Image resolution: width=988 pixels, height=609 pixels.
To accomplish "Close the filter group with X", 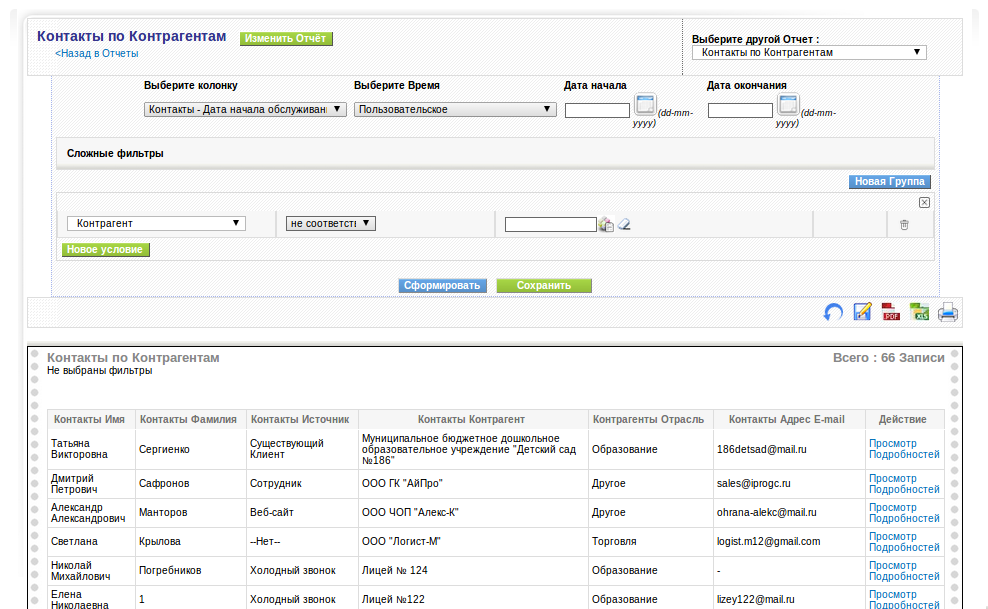I will click(x=924, y=202).
